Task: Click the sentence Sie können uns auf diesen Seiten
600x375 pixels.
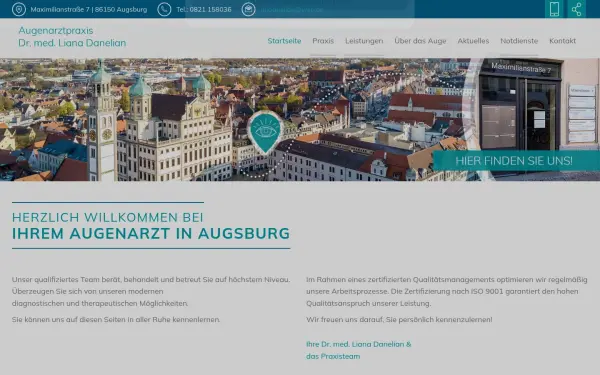Action: point(116,320)
